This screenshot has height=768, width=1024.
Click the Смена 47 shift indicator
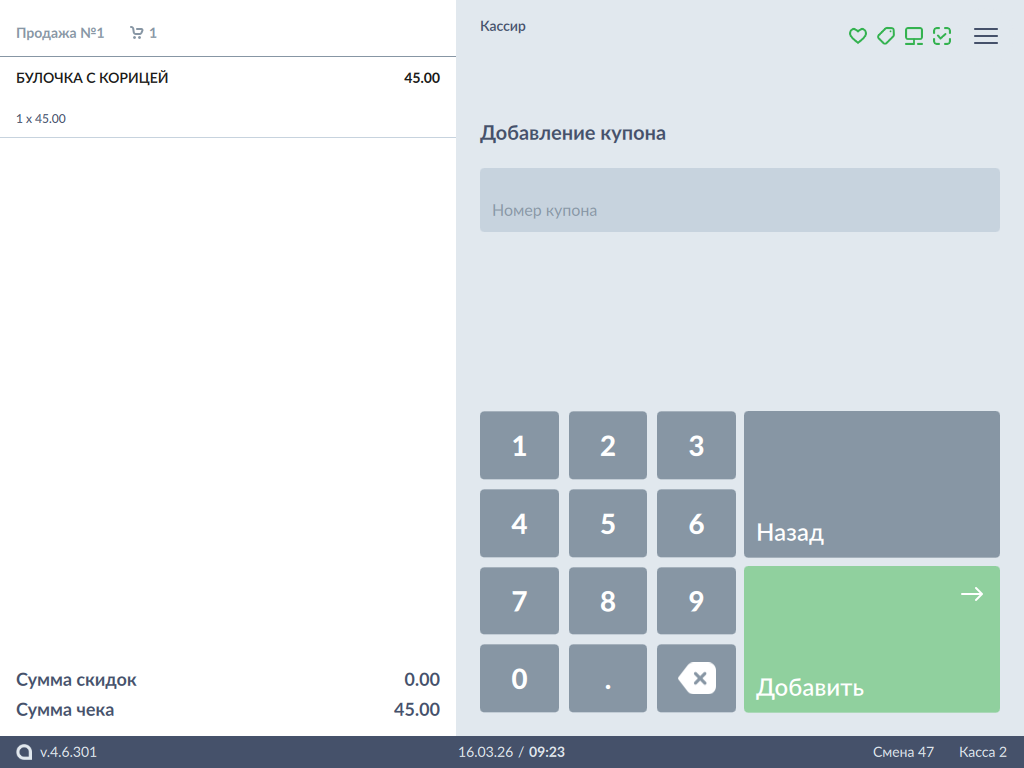click(902, 752)
